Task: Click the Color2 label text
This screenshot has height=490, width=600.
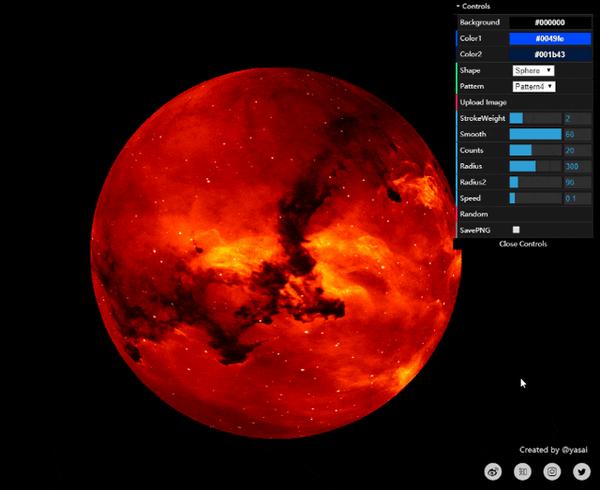Action: click(471, 54)
